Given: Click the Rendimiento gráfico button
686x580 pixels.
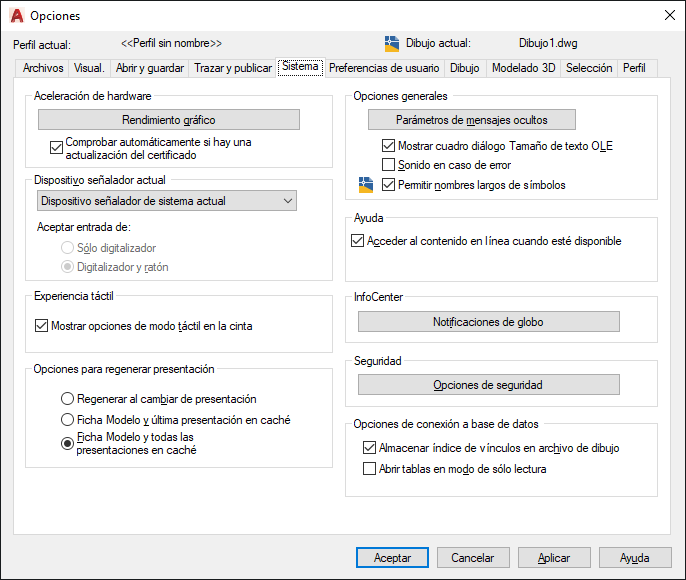Looking at the screenshot, I should (x=169, y=120).
